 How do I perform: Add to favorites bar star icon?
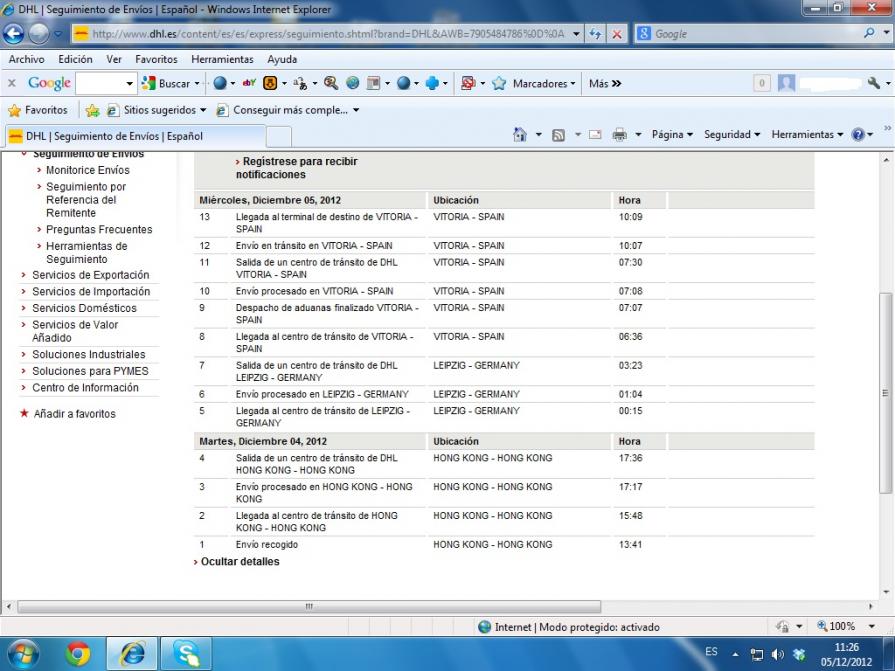tap(92, 110)
